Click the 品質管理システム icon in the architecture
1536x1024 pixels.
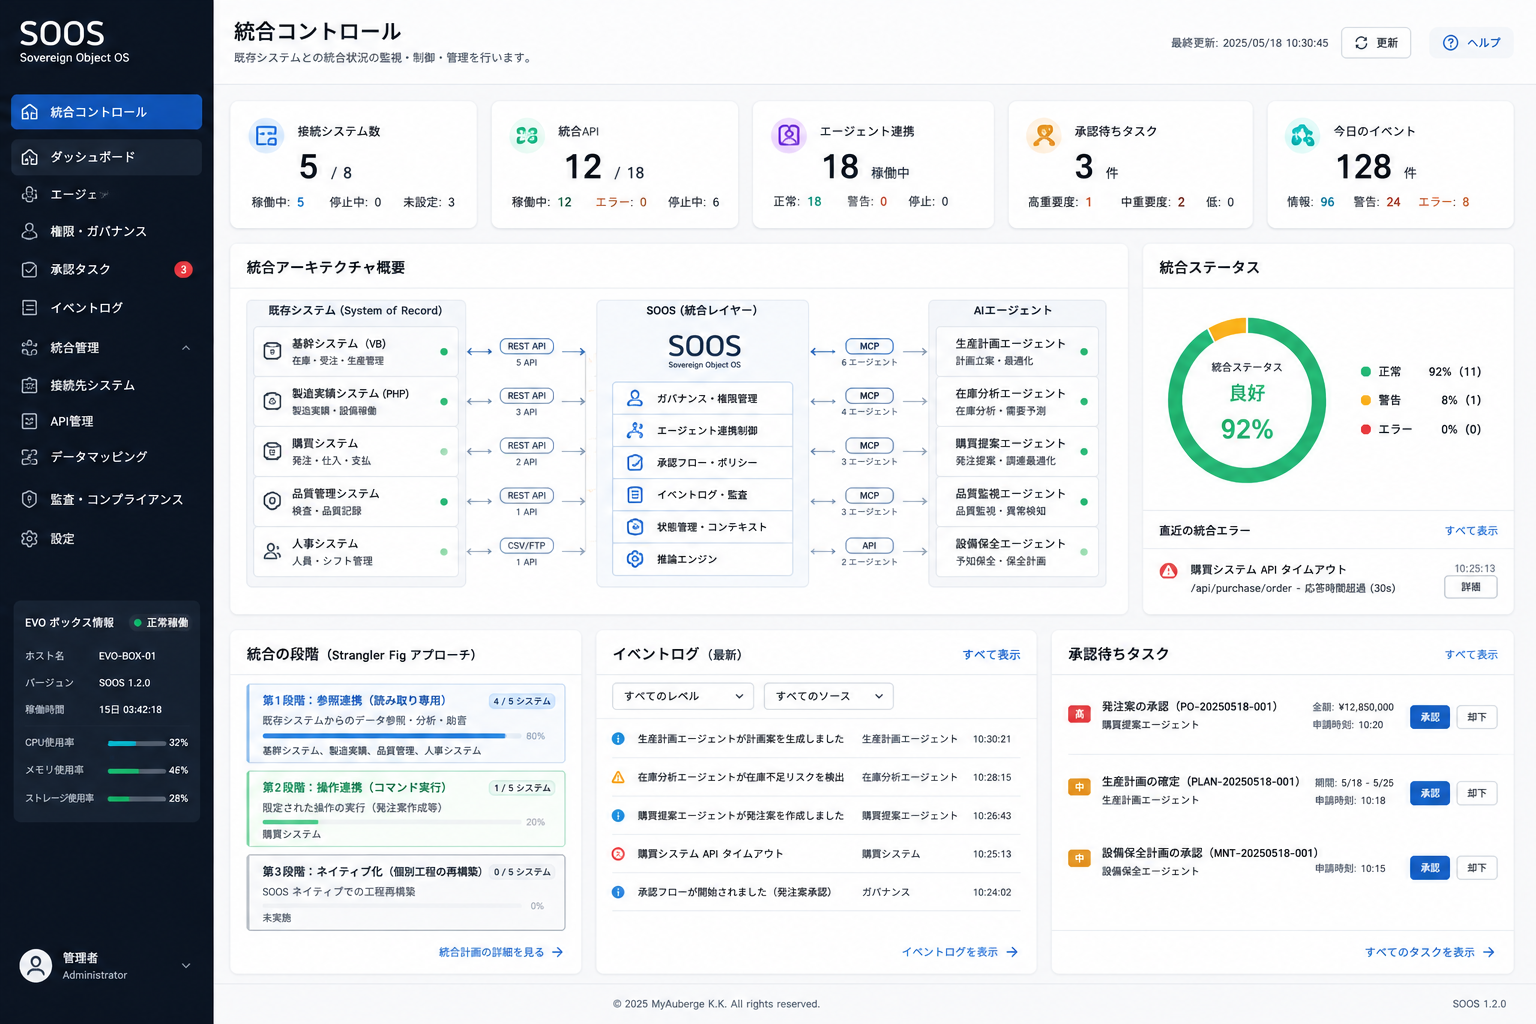[x=272, y=501]
